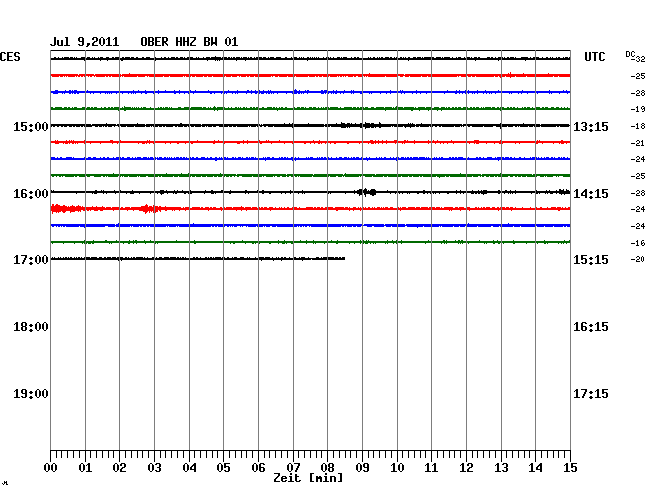The height and width of the screenshot is (494, 650).
Task: Click the 15:15 UTC time label
Action: click(x=591, y=260)
